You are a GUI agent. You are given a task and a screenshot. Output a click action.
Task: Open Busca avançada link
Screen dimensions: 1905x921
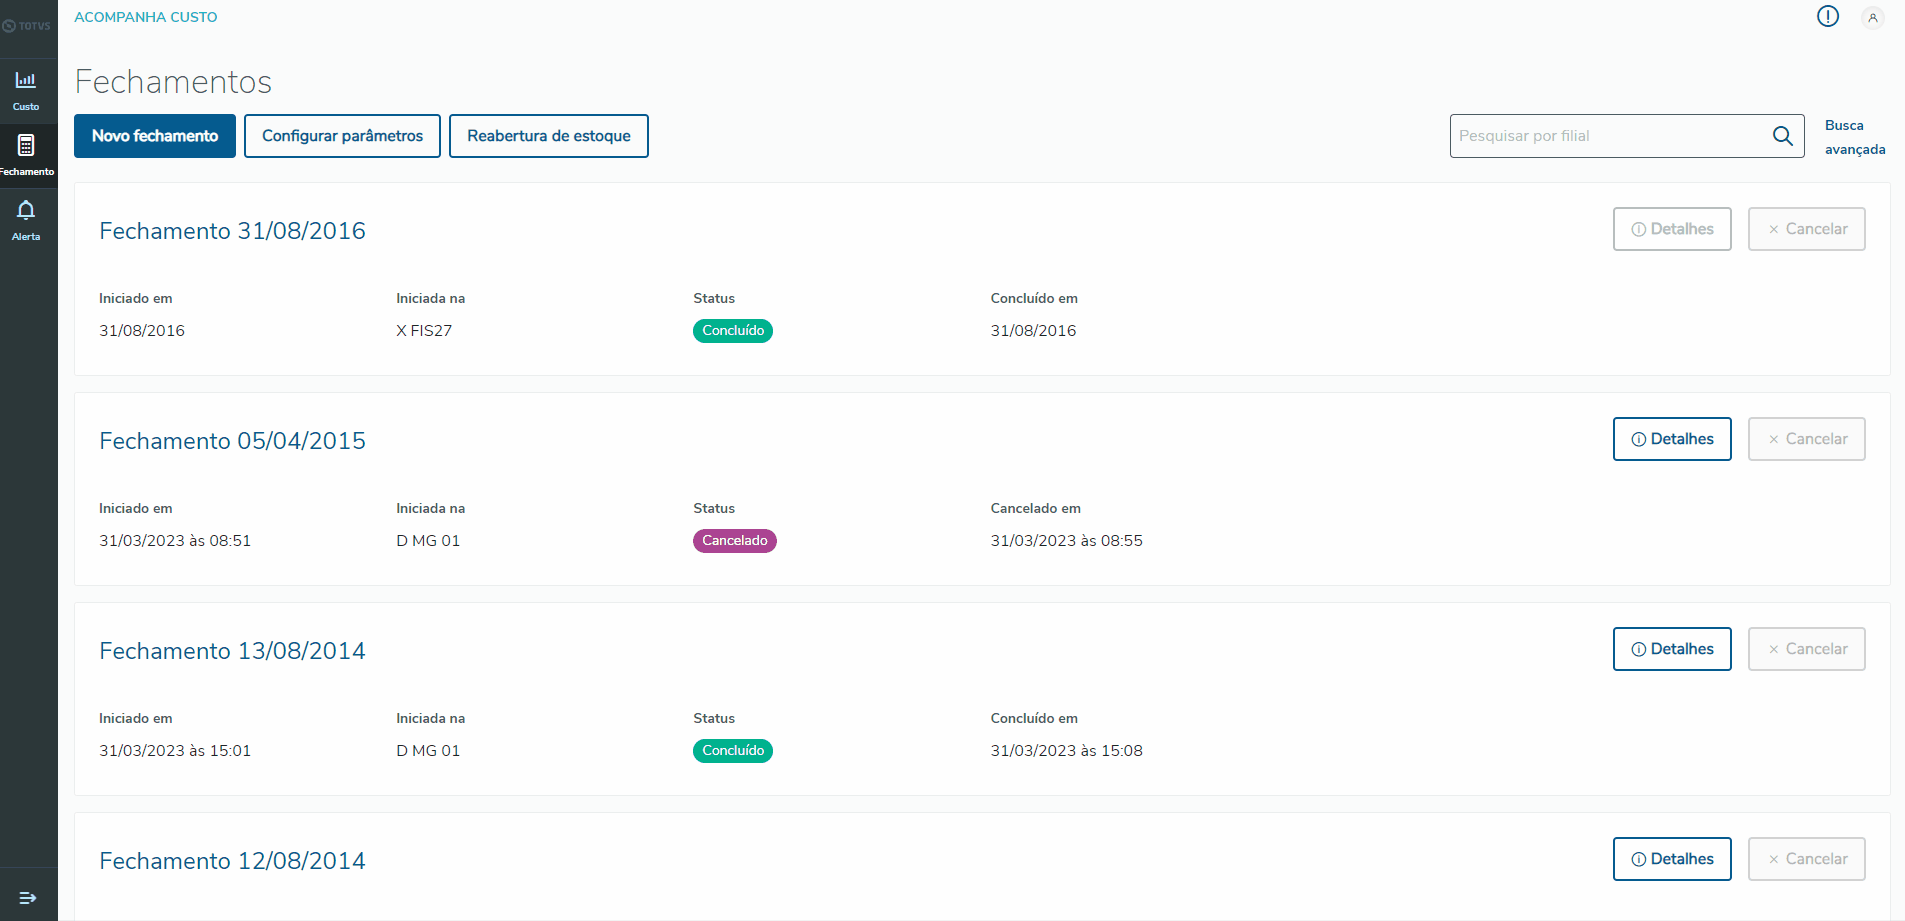(1855, 137)
